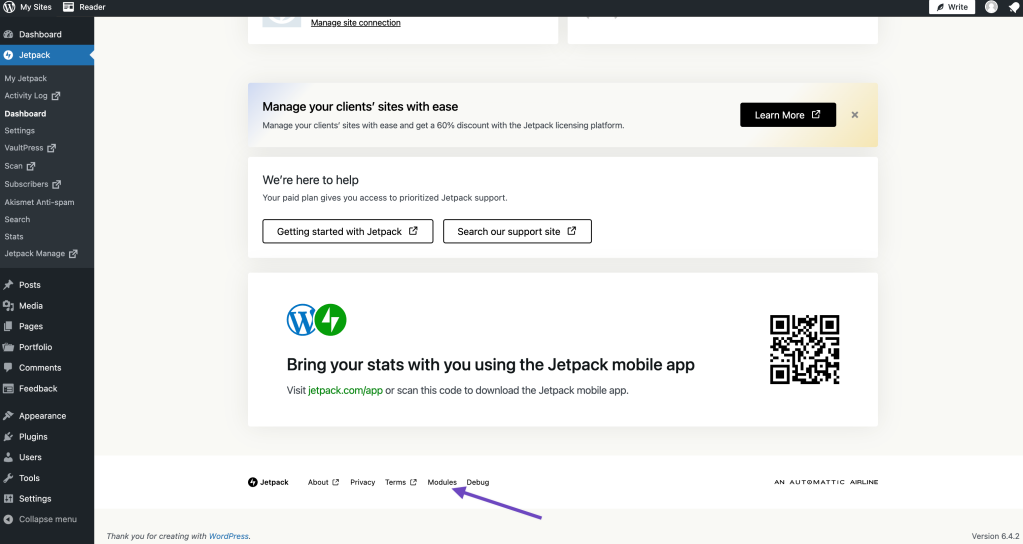Click Getting started with Jetpack button
Screen dimensions: 1023x544
coord(348,232)
